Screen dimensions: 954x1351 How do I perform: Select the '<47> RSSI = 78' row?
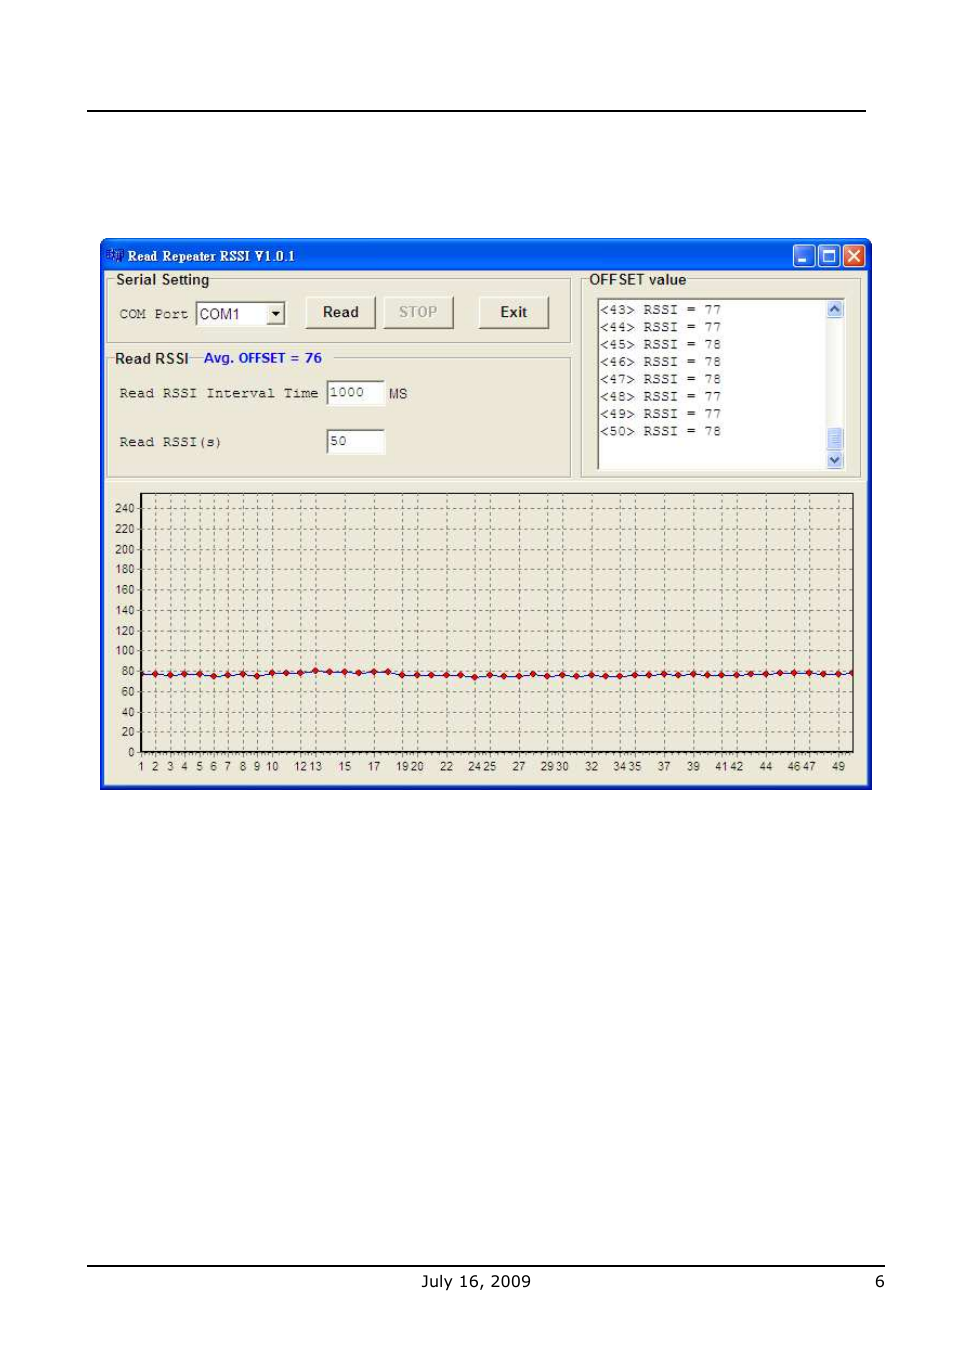pos(660,379)
